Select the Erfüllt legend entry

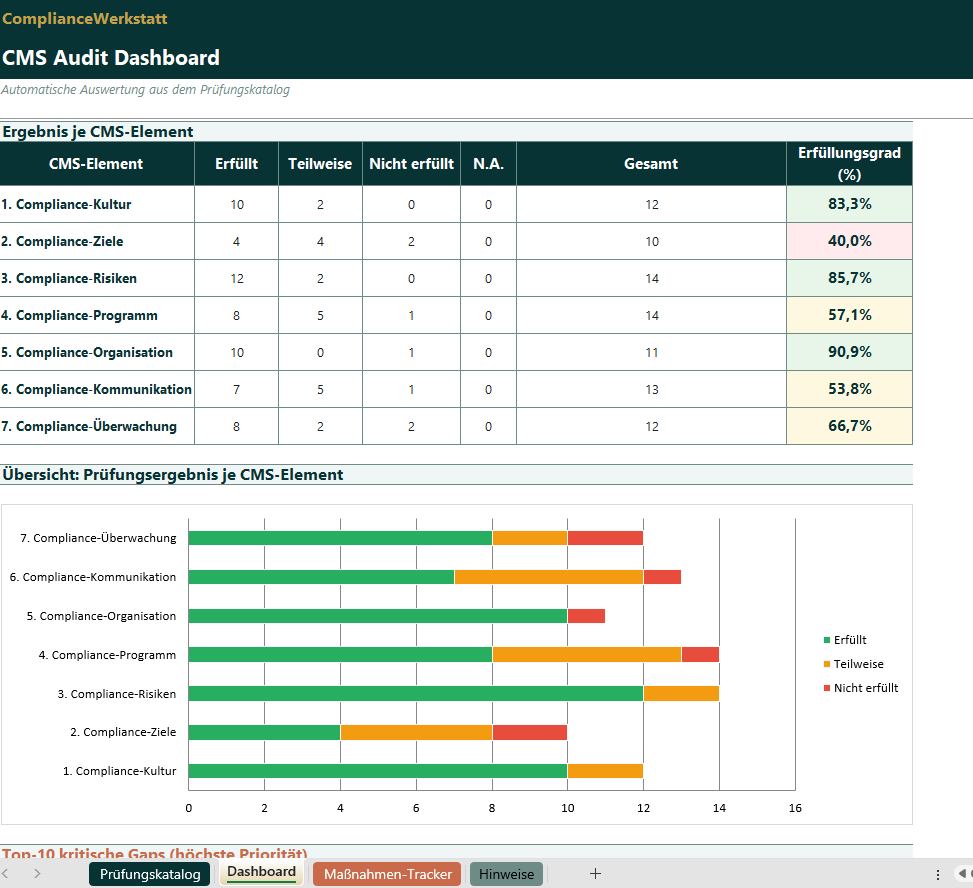[850, 639]
